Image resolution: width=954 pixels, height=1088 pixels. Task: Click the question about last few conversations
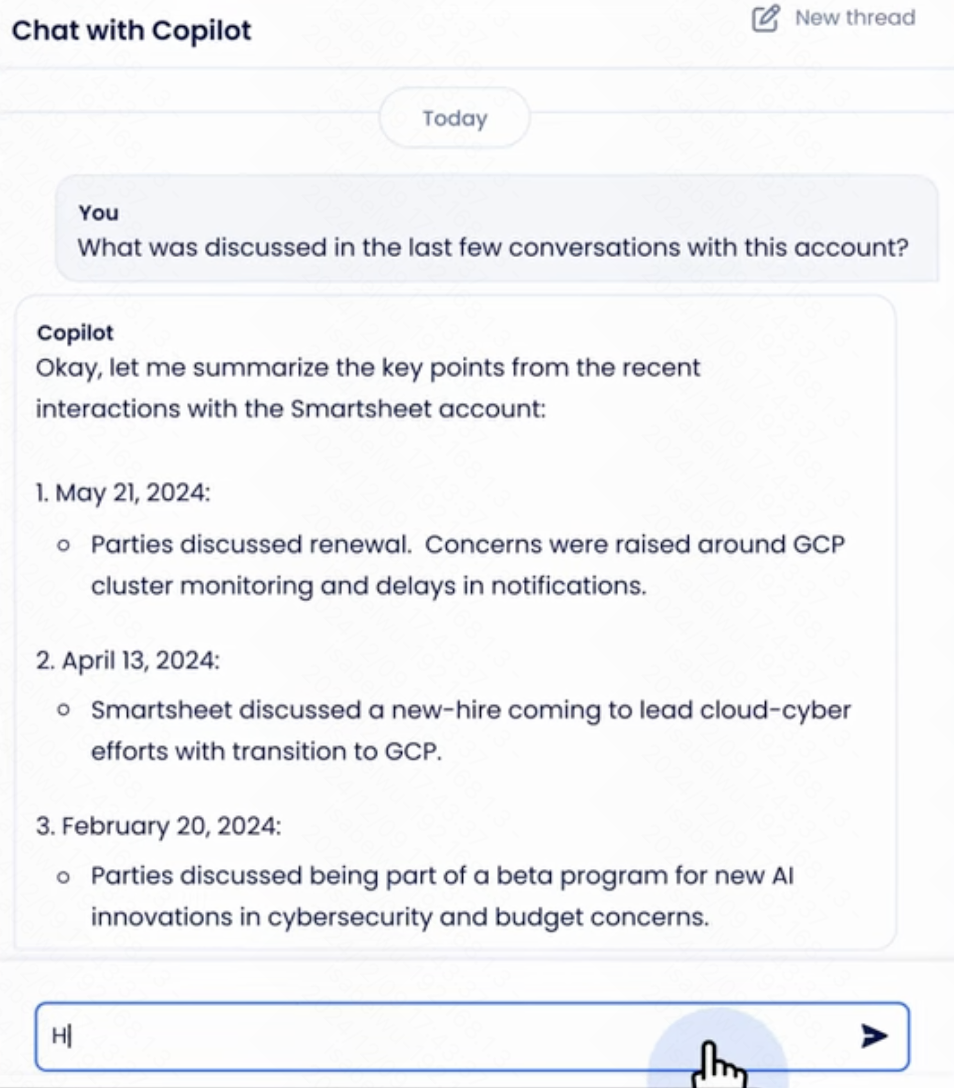point(493,248)
